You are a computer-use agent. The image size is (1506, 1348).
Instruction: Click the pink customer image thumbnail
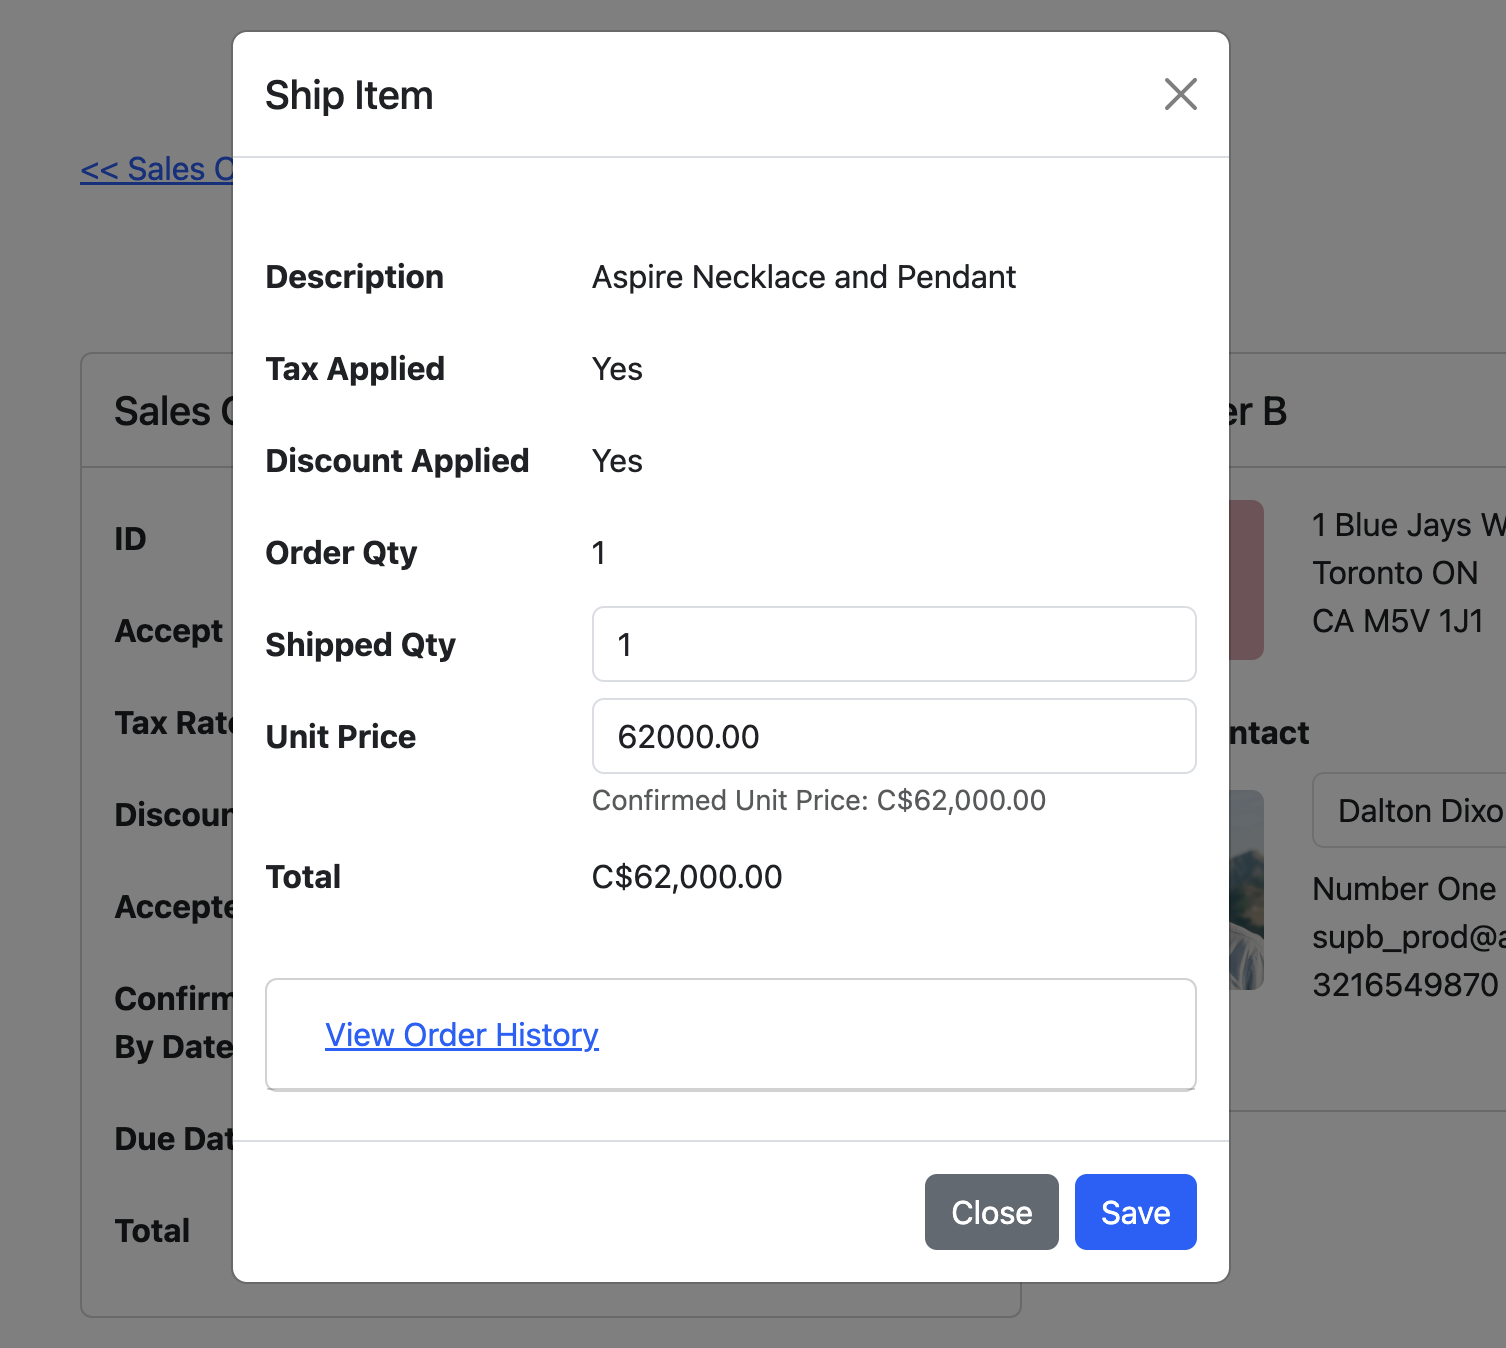click(x=1247, y=580)
